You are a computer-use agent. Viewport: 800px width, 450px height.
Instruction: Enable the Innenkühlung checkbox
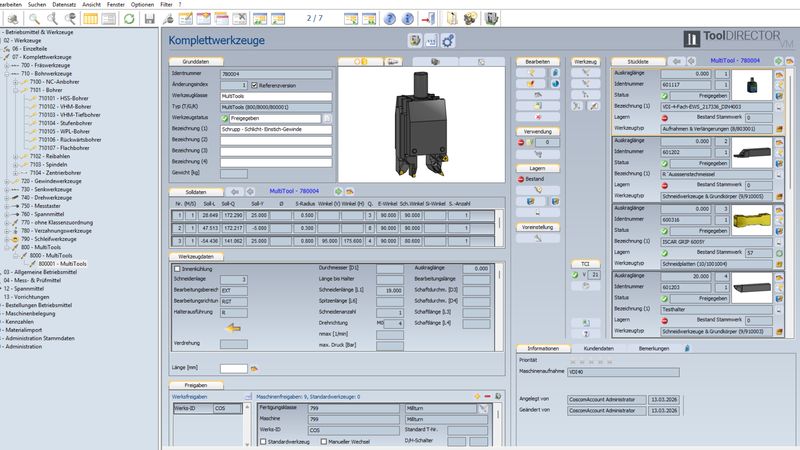[177, 269]
